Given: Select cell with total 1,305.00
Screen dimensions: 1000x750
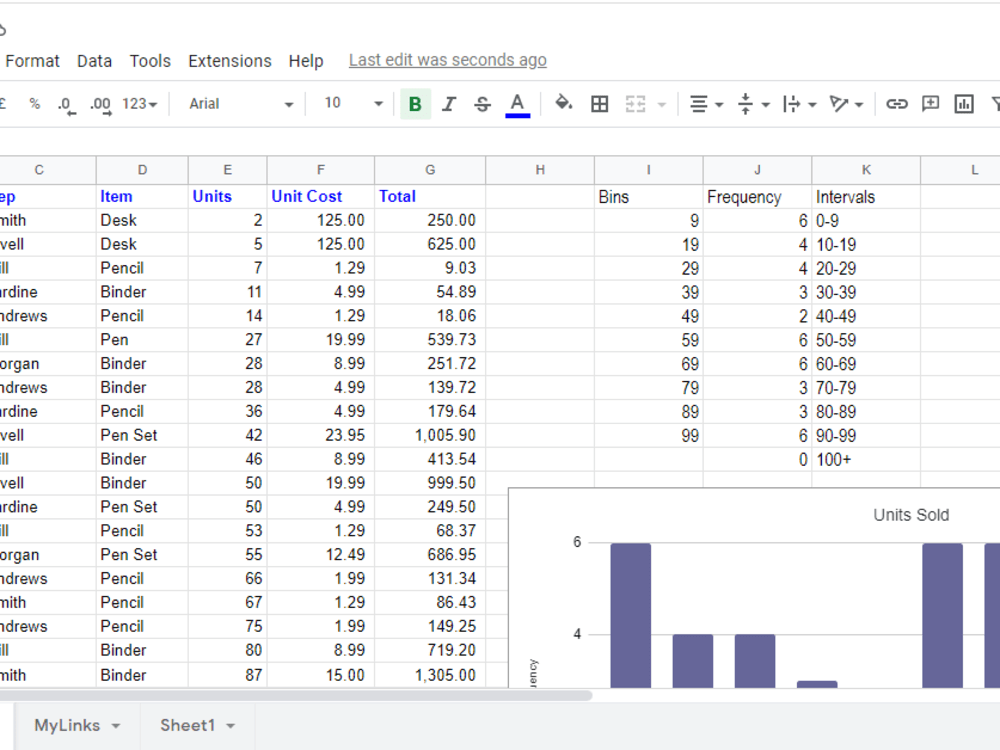Looking at the screenshot, I should tap(430, 675).
